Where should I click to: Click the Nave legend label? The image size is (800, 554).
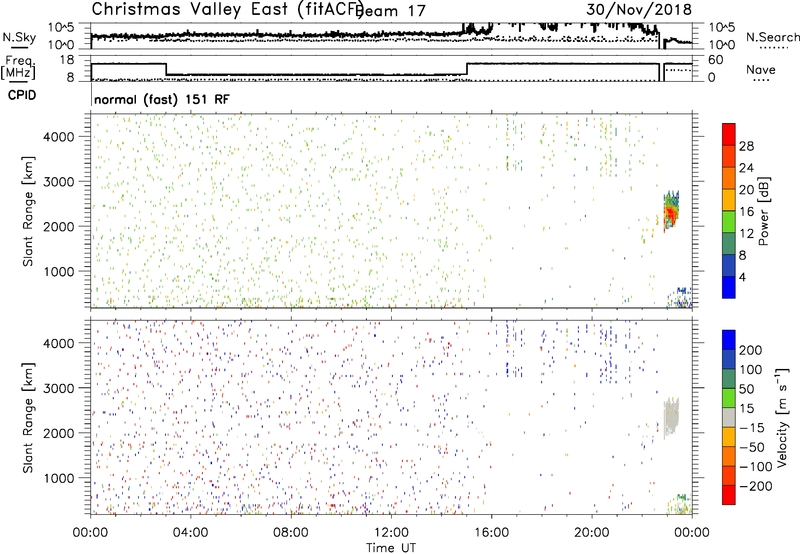click(761, 70)
